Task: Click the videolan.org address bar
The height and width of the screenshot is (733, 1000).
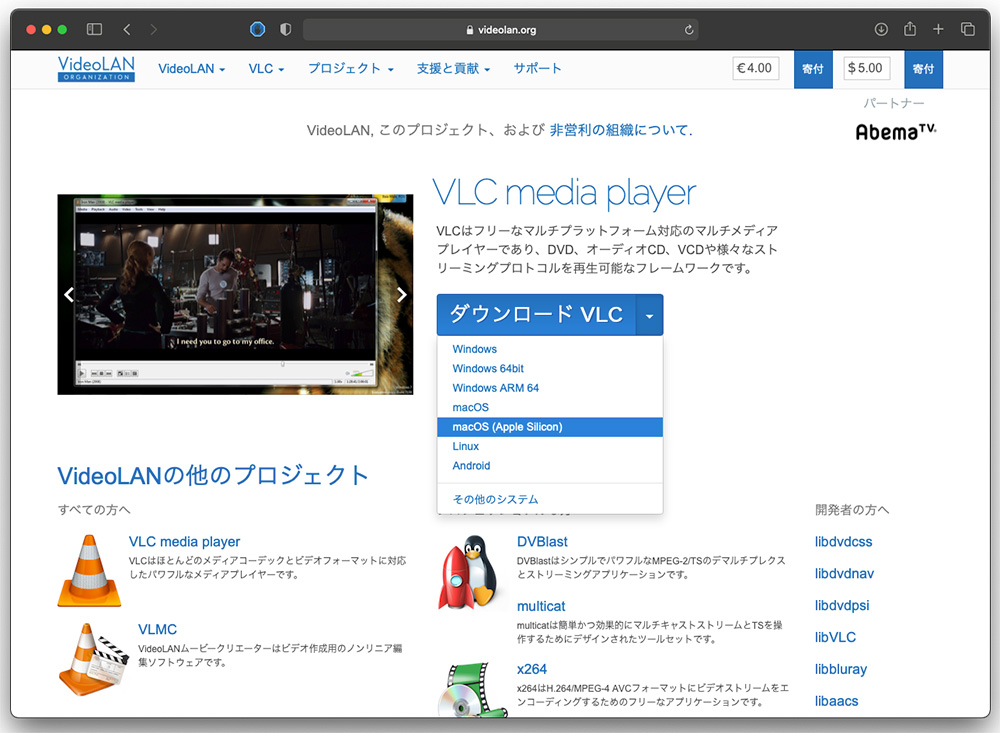Action: tap(501, 30)
